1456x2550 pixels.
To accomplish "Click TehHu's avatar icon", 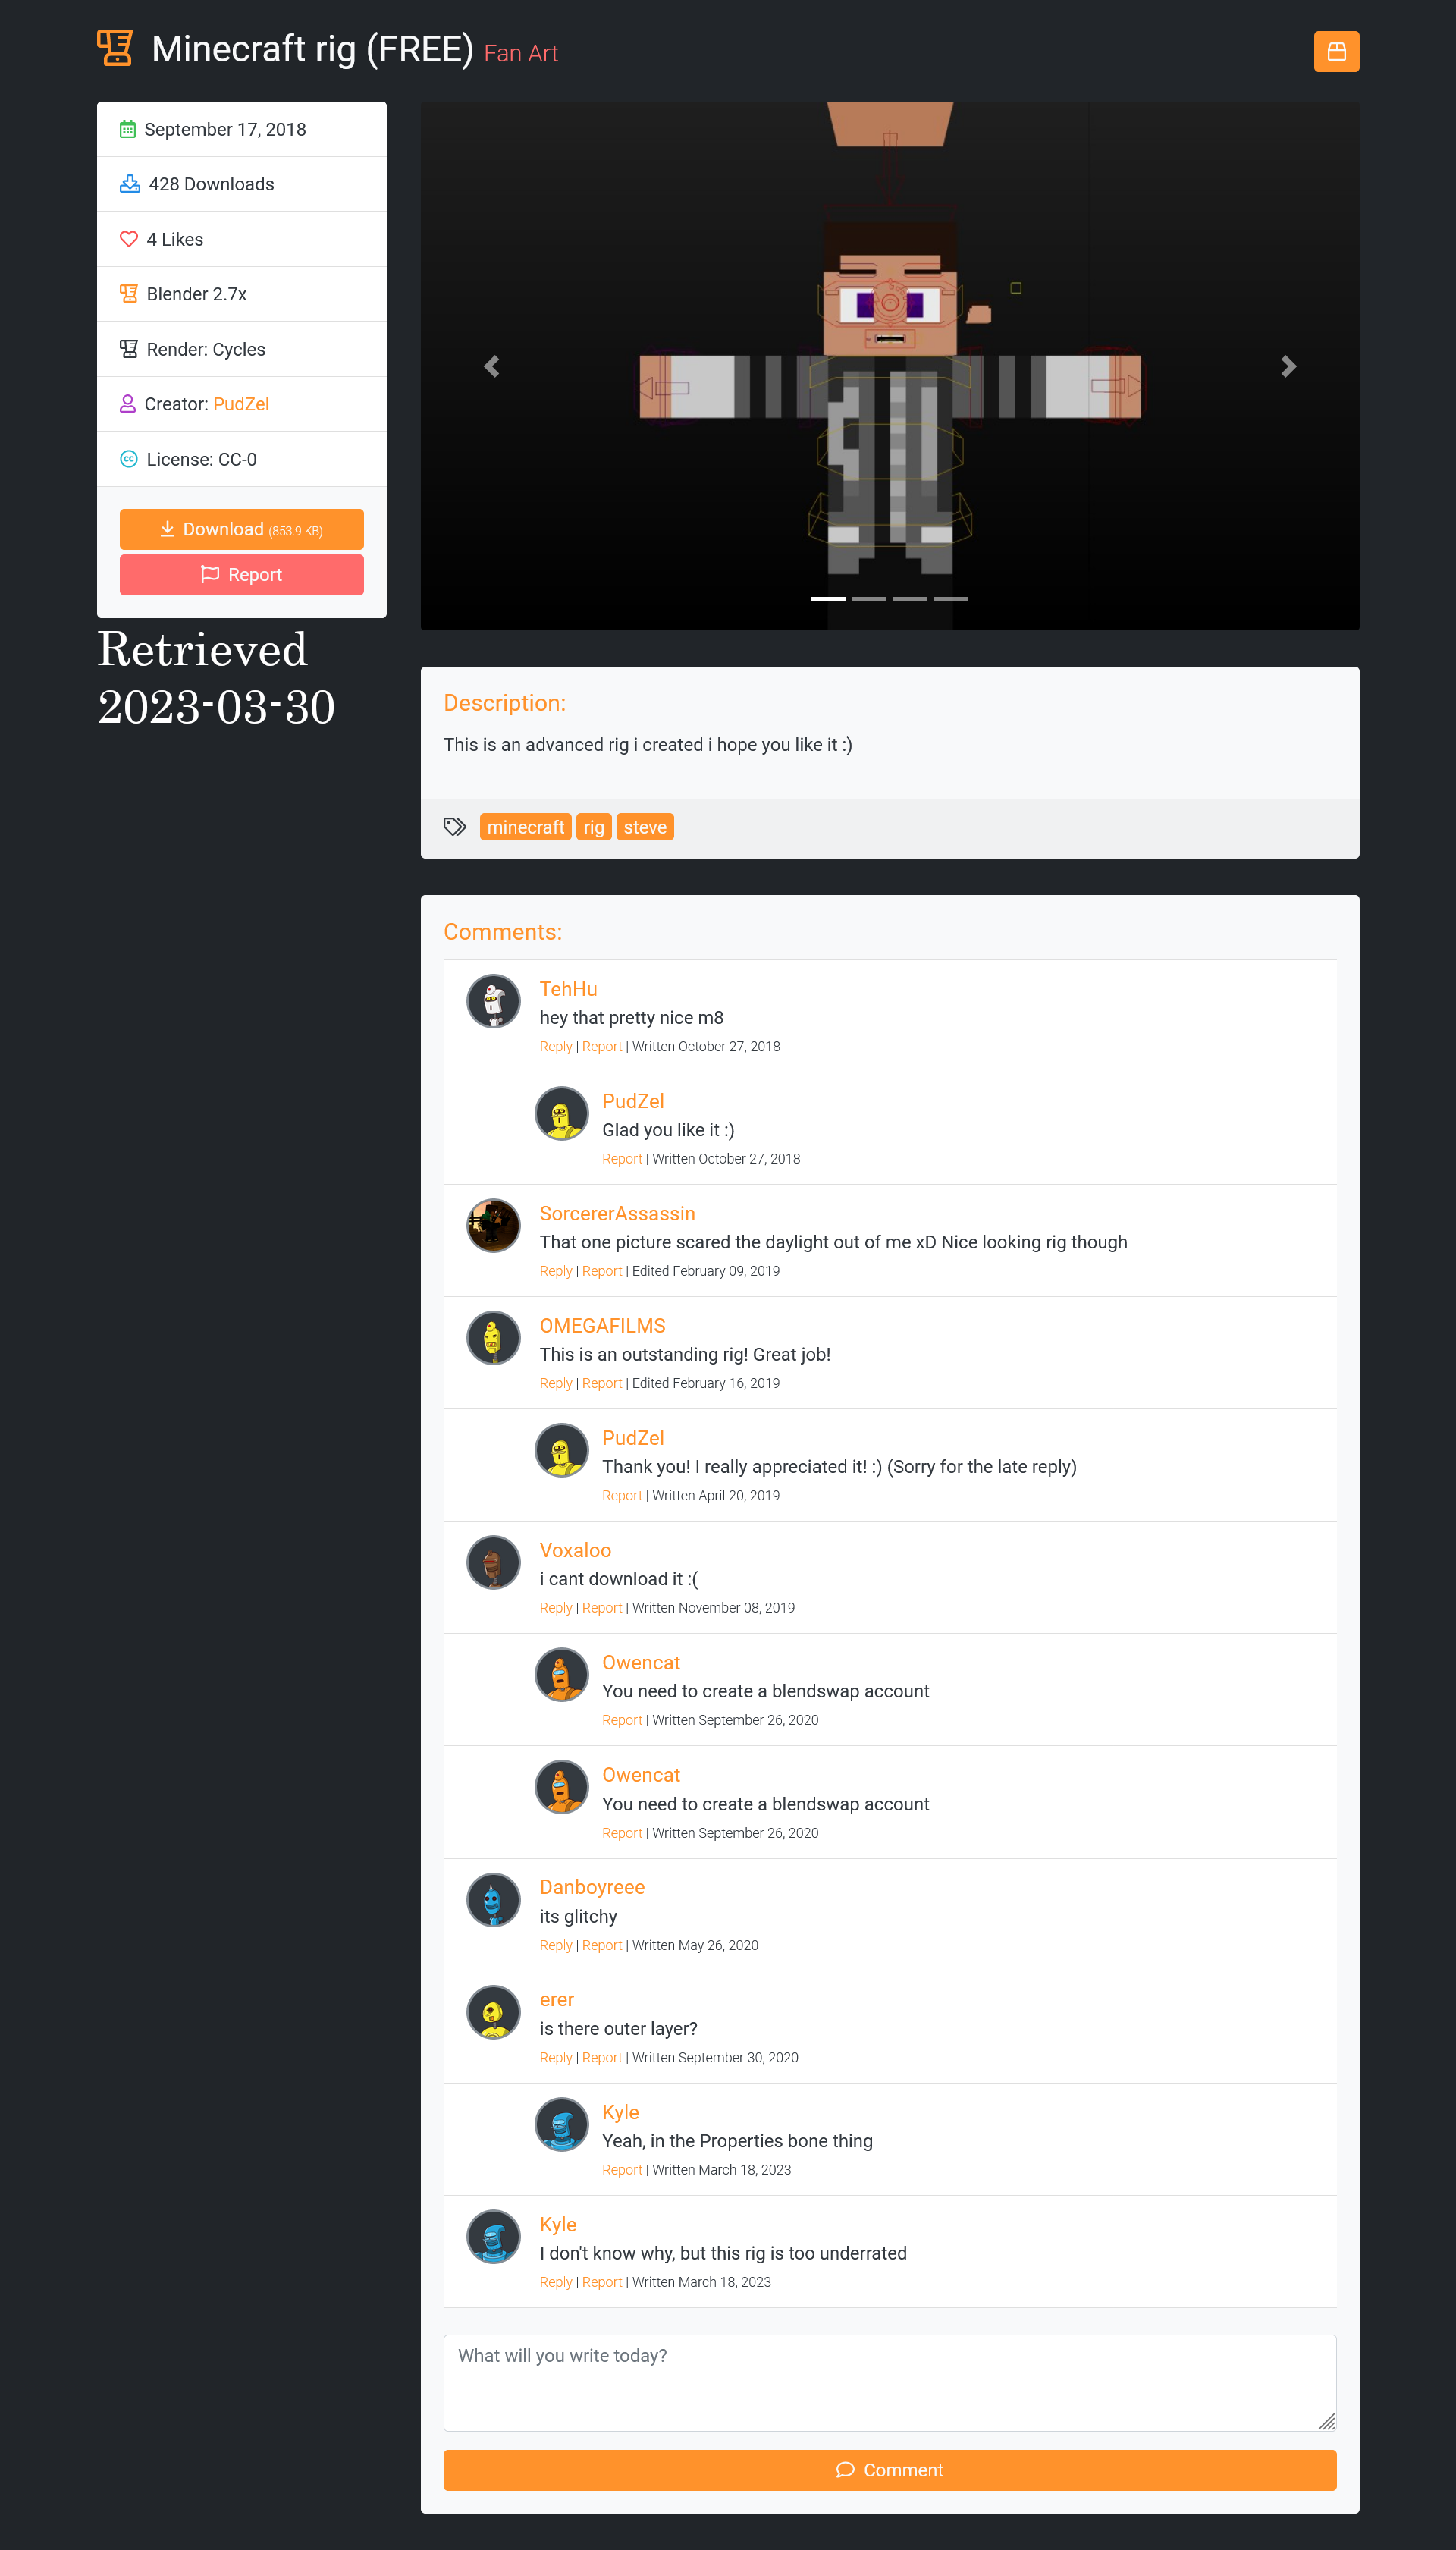I will tap(493, 1001).
